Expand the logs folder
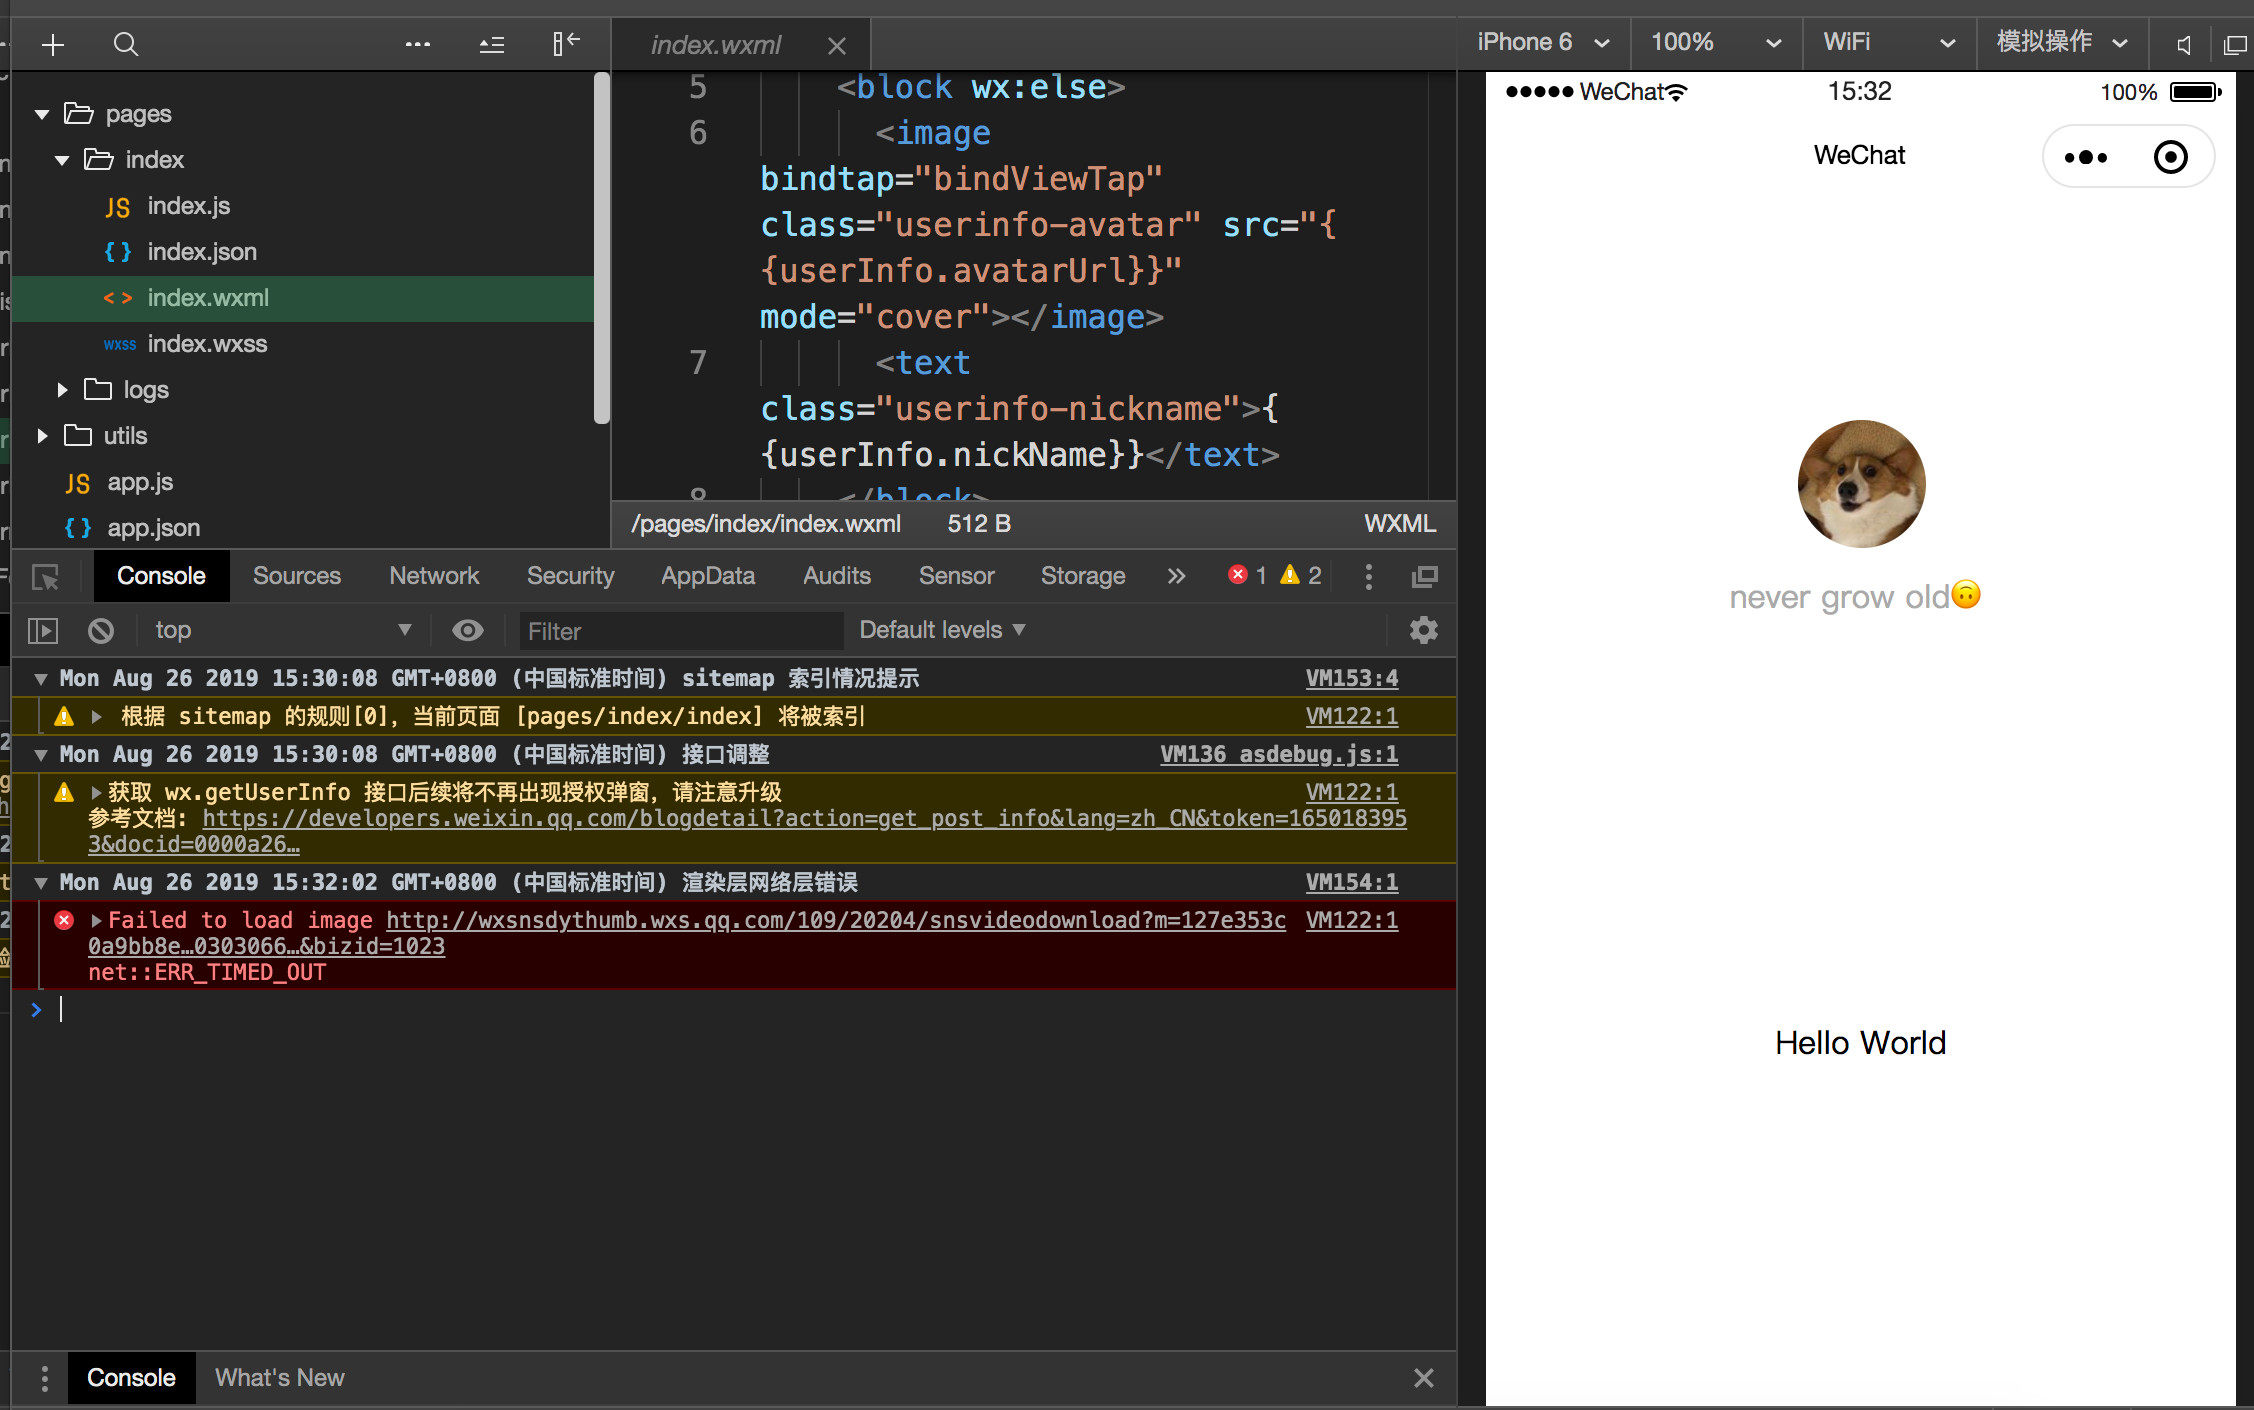Image resolution: width=2254 pixels, height=1410 pixels. click(62, 390)
